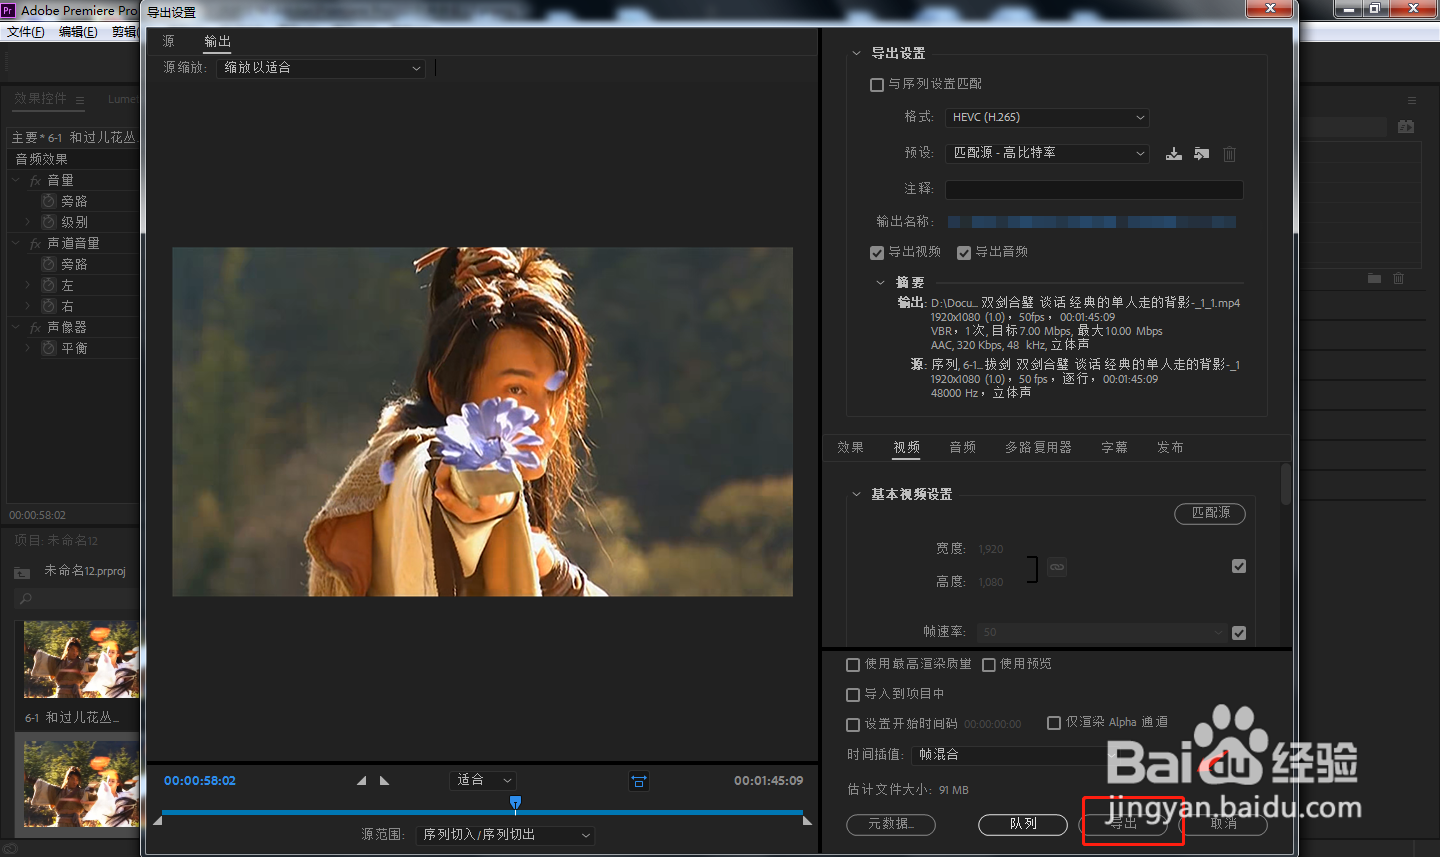Click the Set In Point triangle icon
1440x857 pixels.
coord(361,781)
